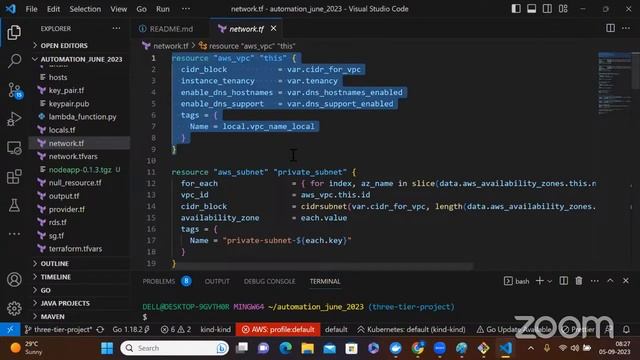Toggle secondary side bar layout button
Image resolution: width=640 pixels, height=360 pixels.
tap(547, 9)
